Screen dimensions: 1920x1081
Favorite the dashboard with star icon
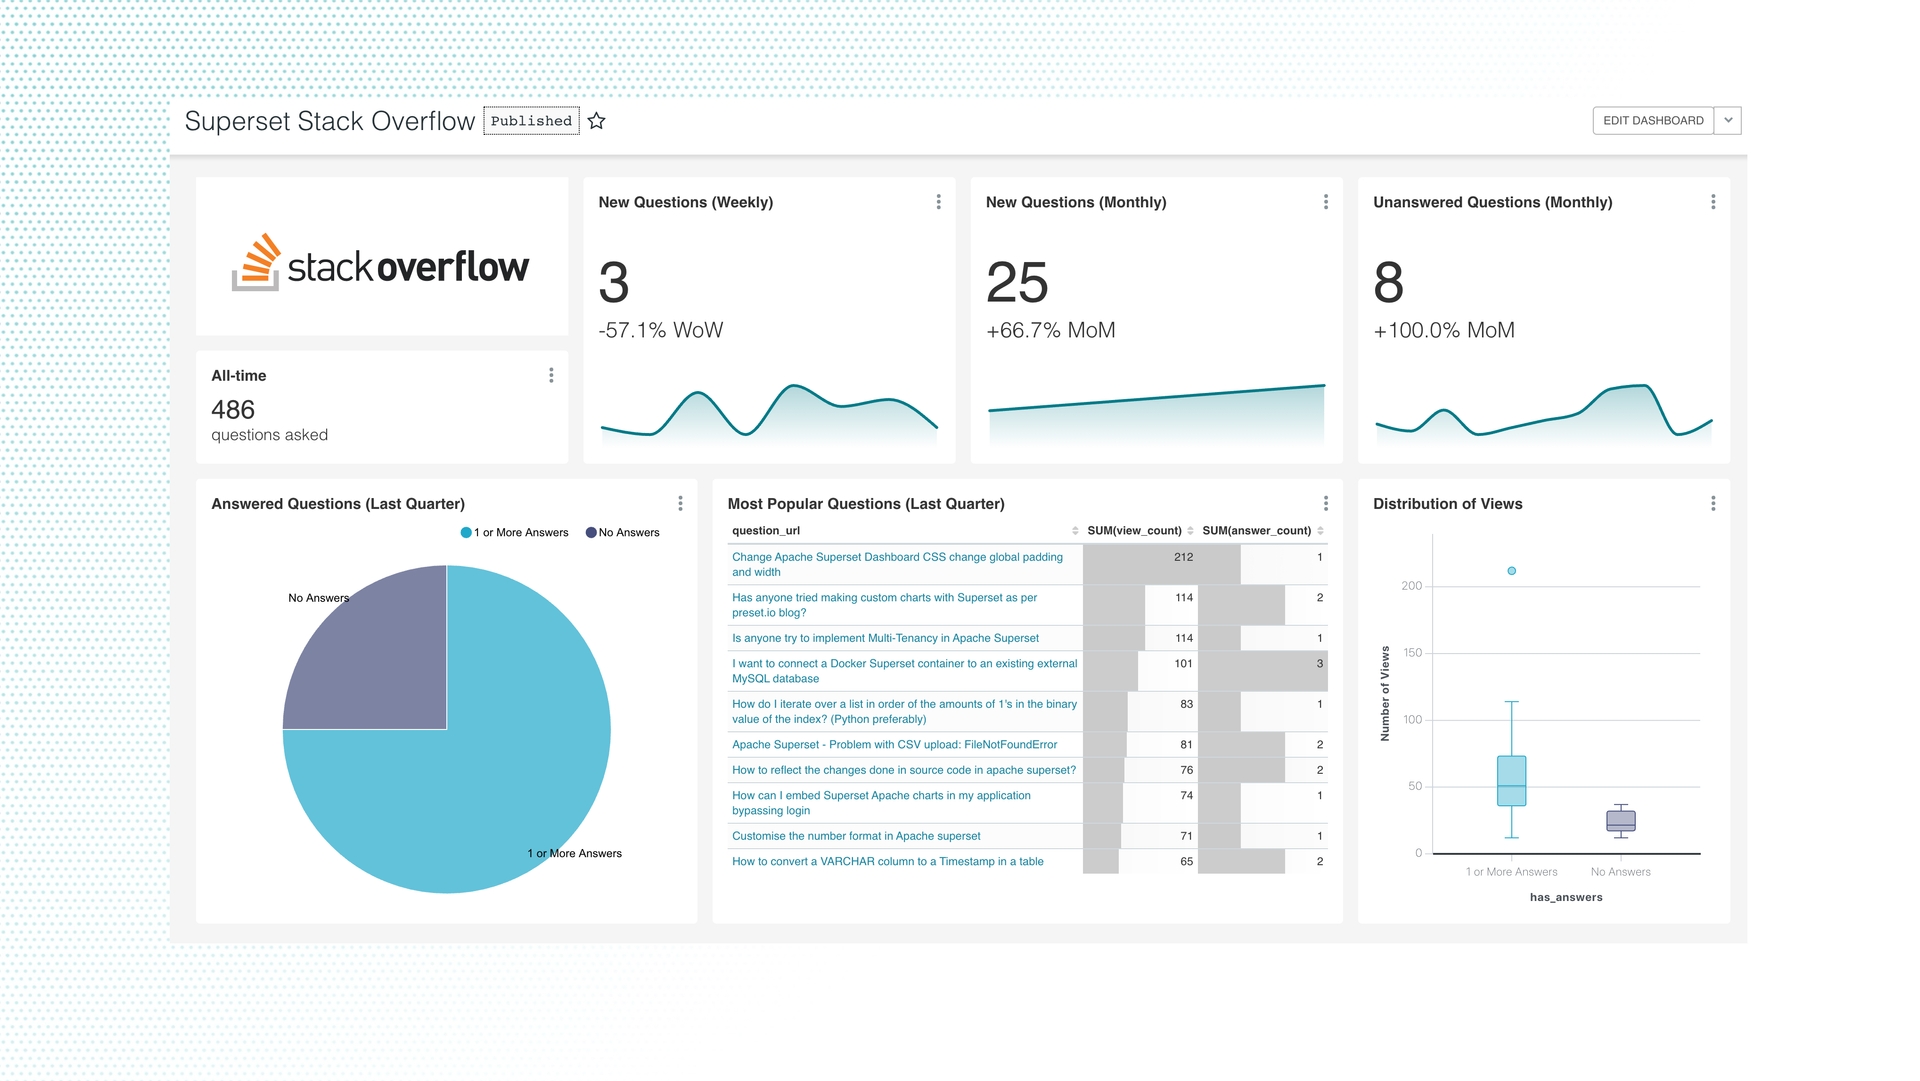point(597,121)
